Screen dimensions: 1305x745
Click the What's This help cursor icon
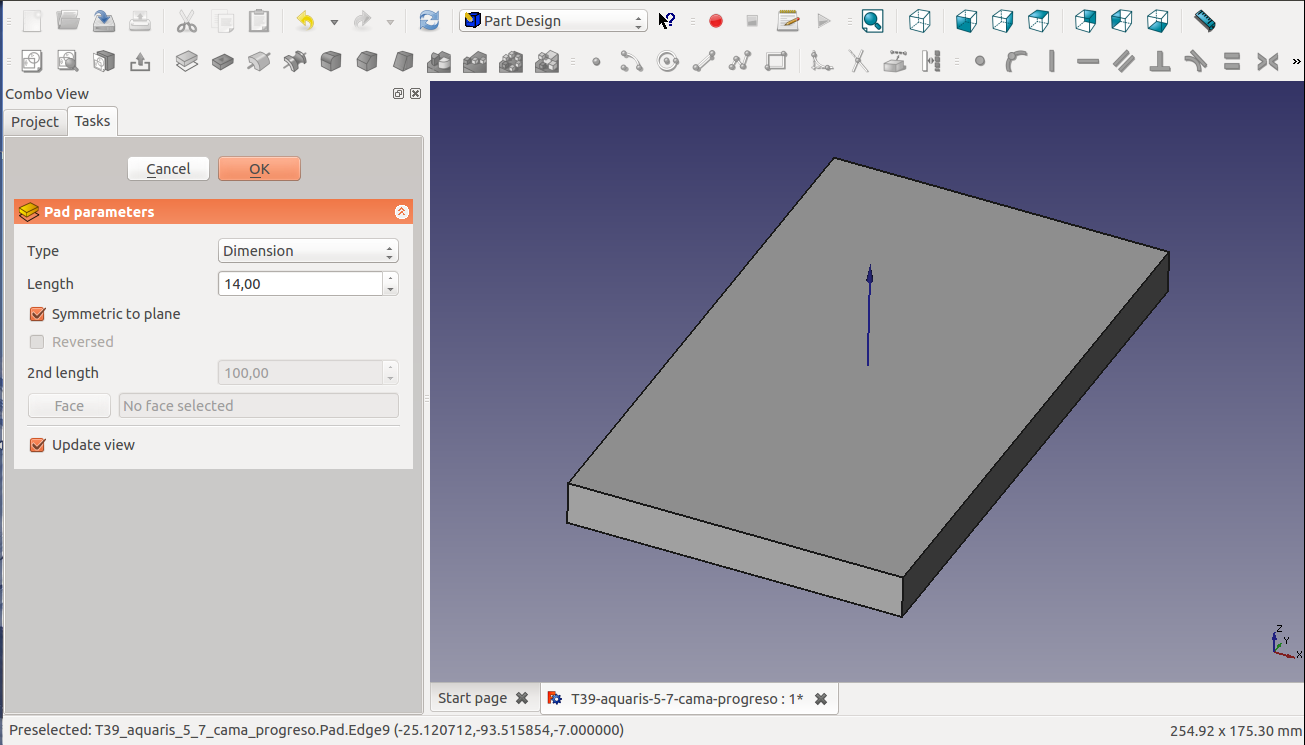pos(667,21)
